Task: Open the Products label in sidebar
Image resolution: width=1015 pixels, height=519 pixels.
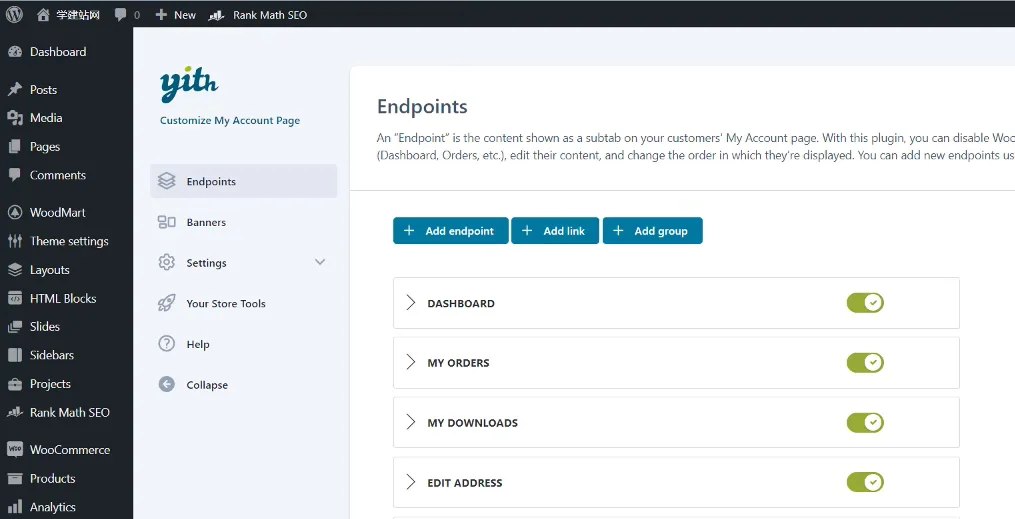Action: point(52,478)
